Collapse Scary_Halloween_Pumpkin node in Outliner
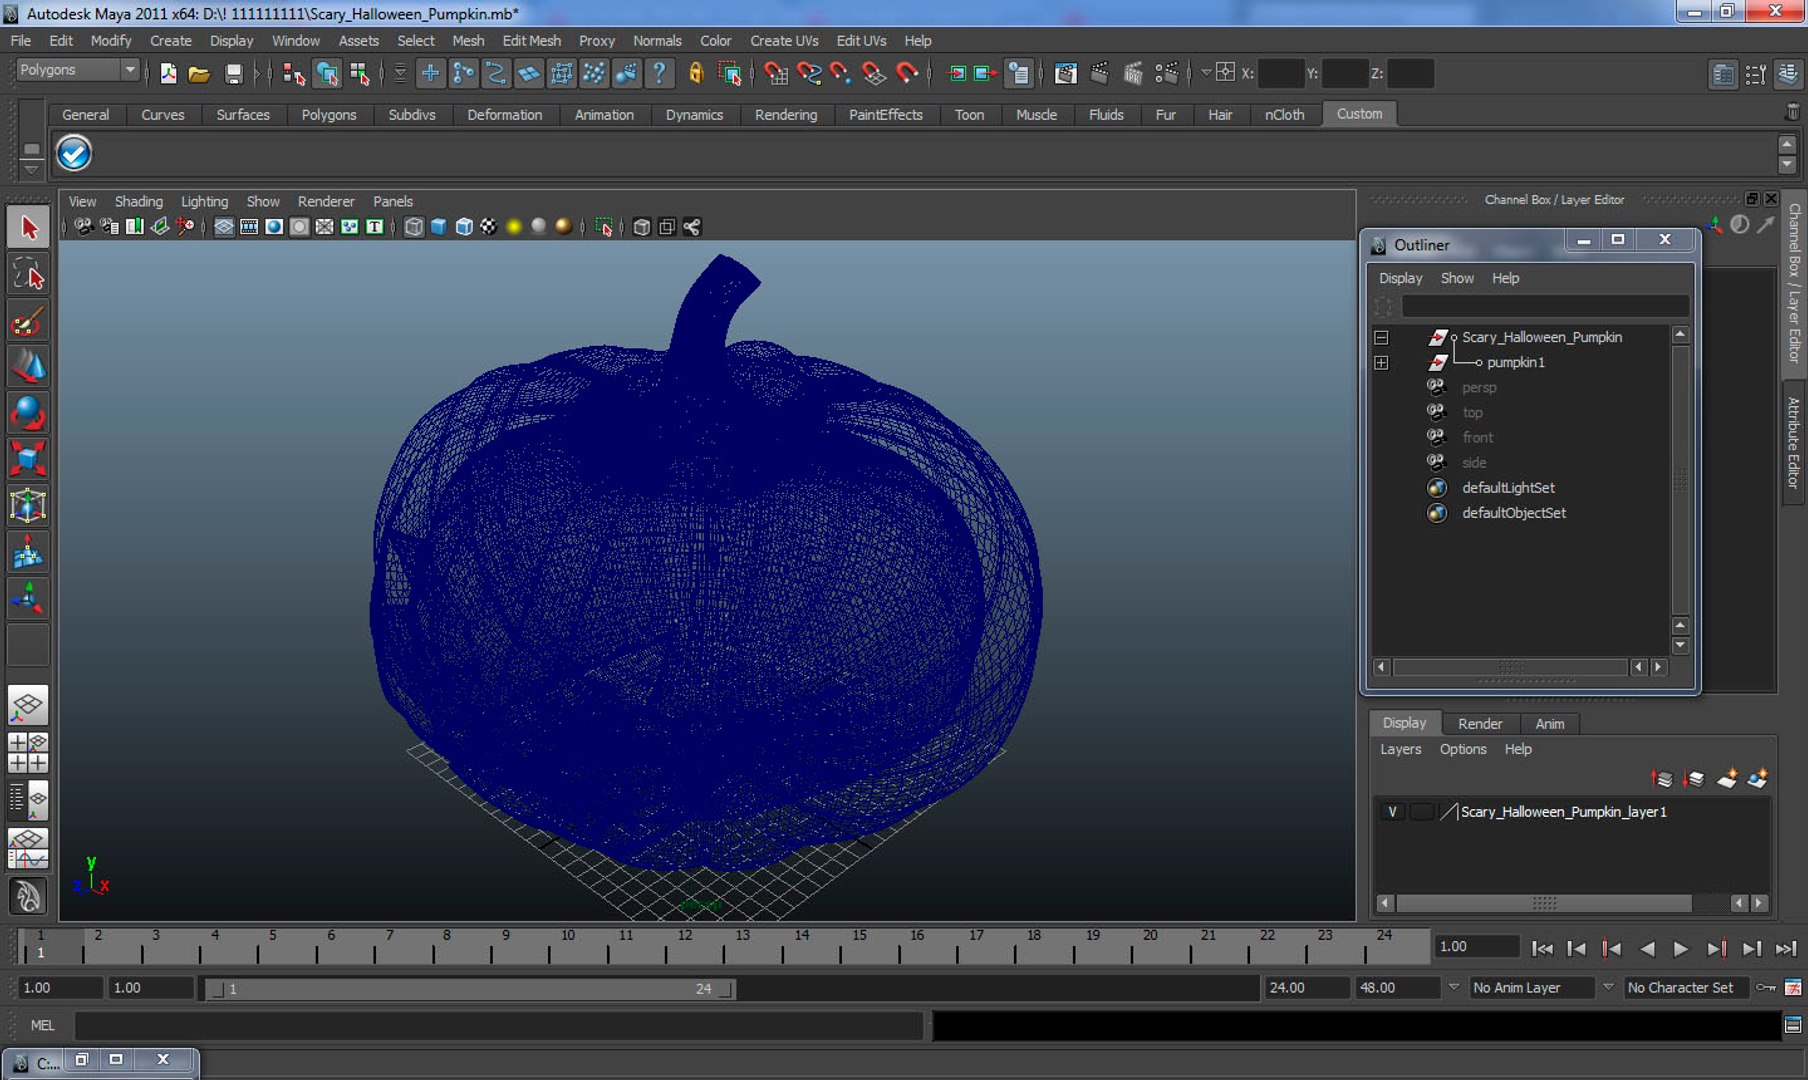The width and height of the screenshot is (1808, 1080). [1381, 338]
